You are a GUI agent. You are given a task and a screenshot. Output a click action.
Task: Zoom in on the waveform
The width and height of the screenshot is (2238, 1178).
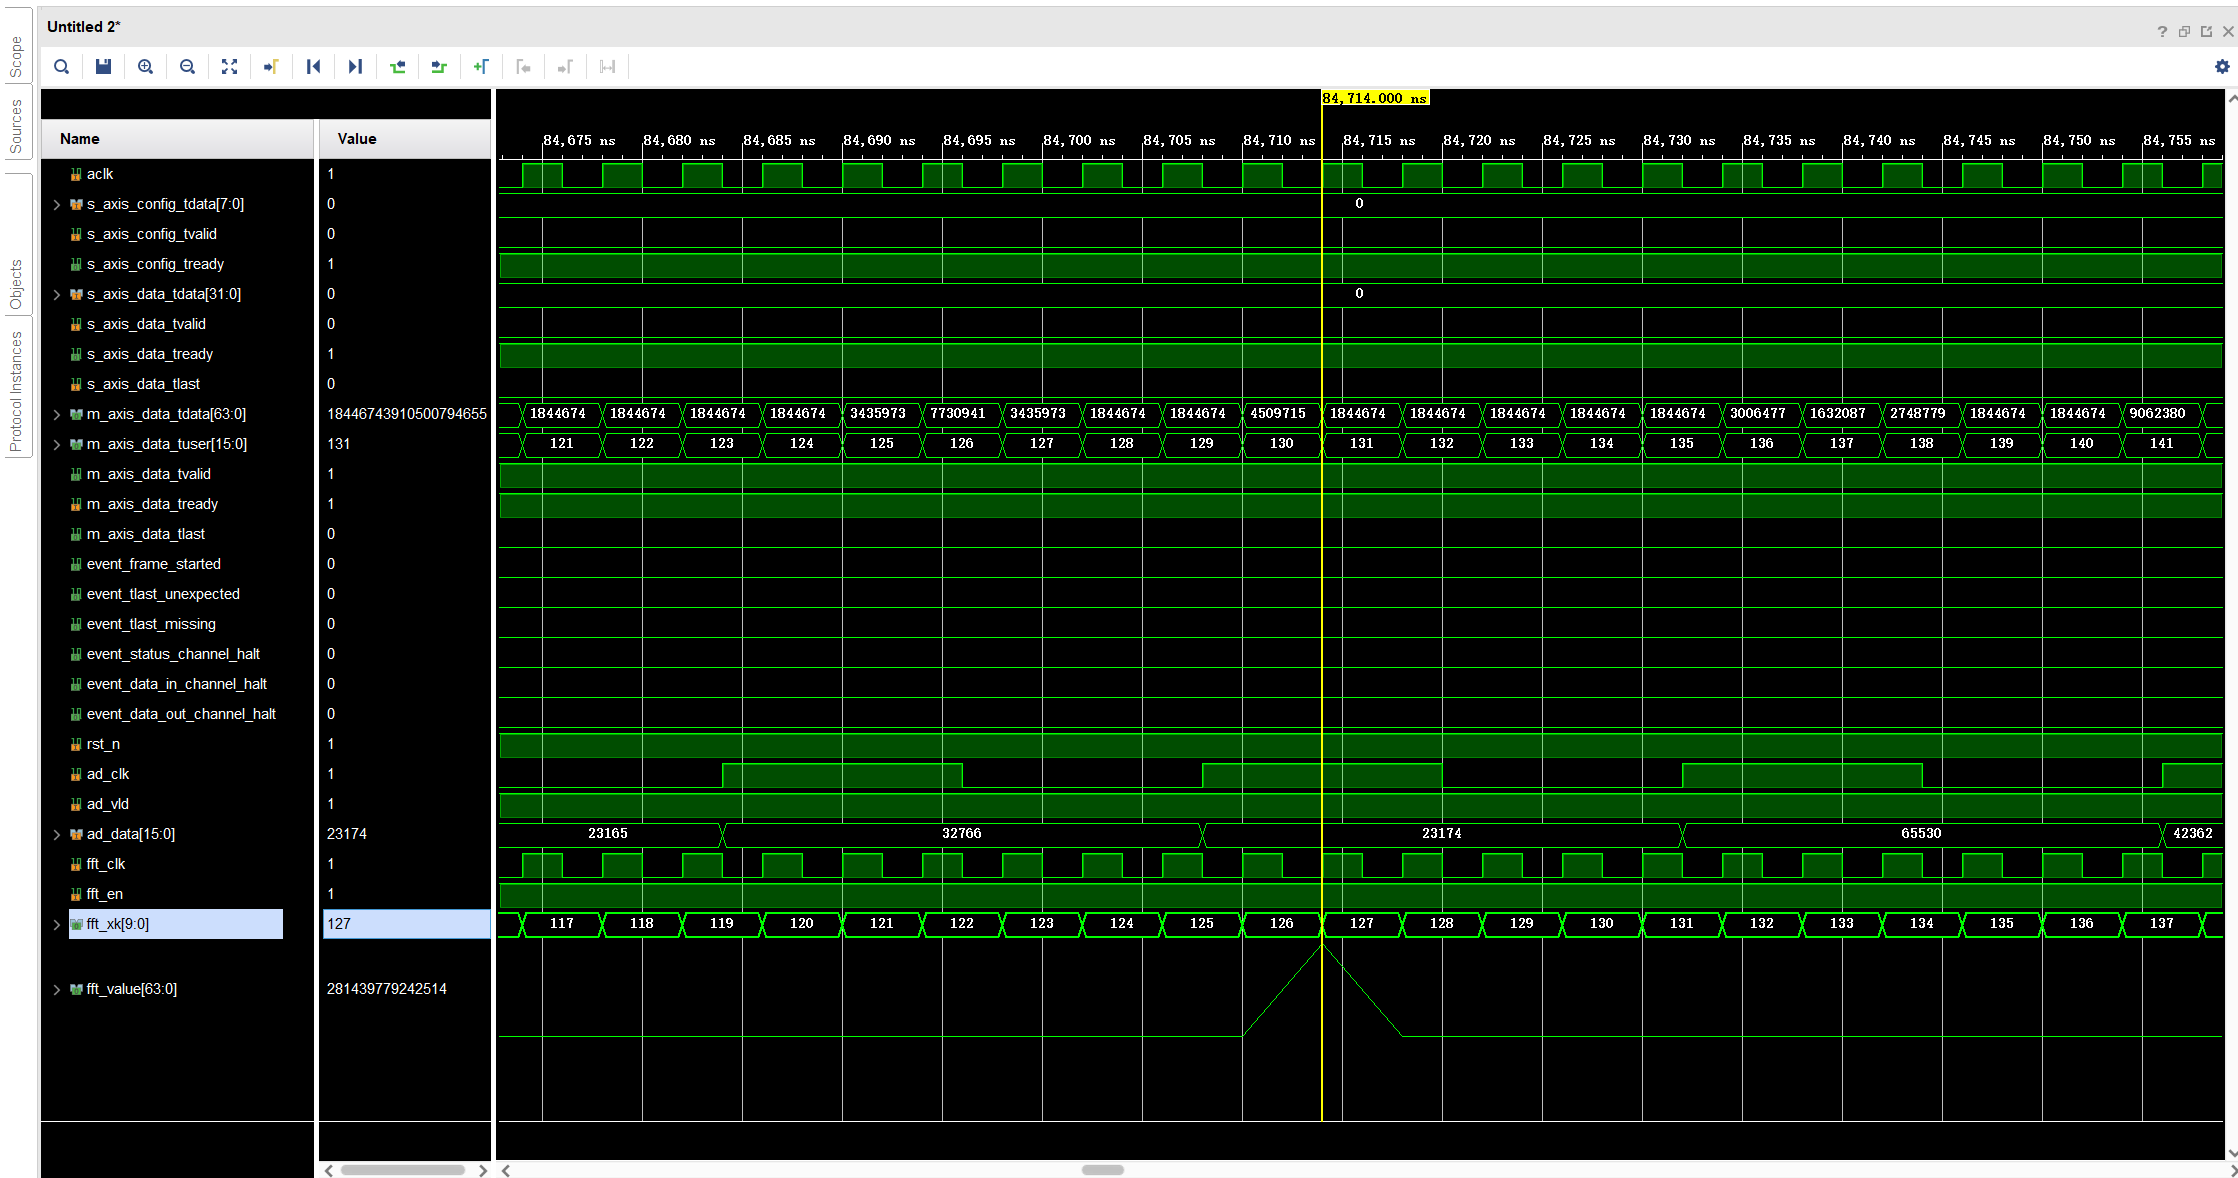pos(145,67)
